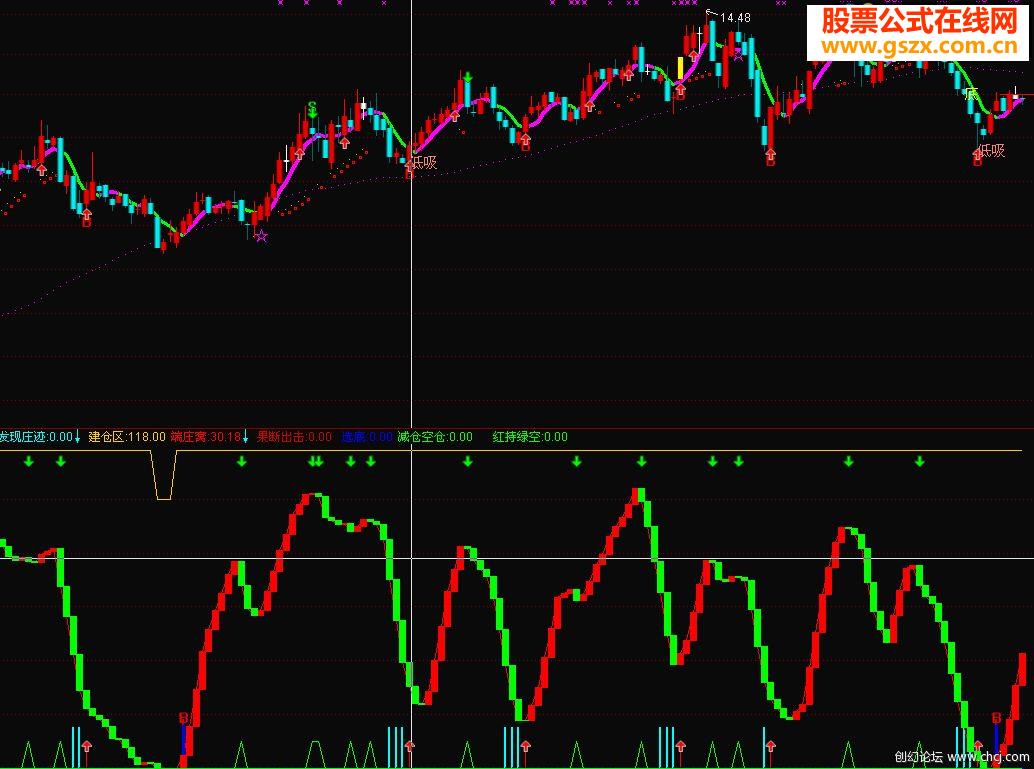Open the www.gszx.com.cn website link

[919, 46]
